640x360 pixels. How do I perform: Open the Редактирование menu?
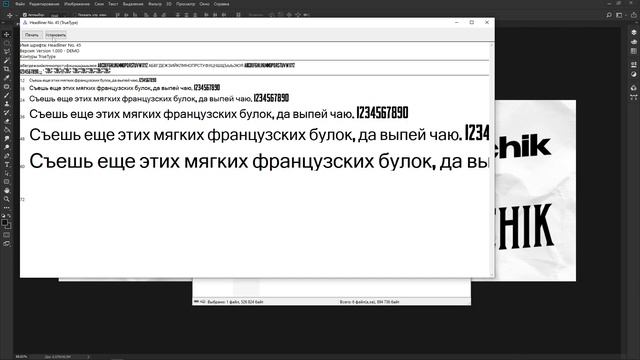click(44, 4)
